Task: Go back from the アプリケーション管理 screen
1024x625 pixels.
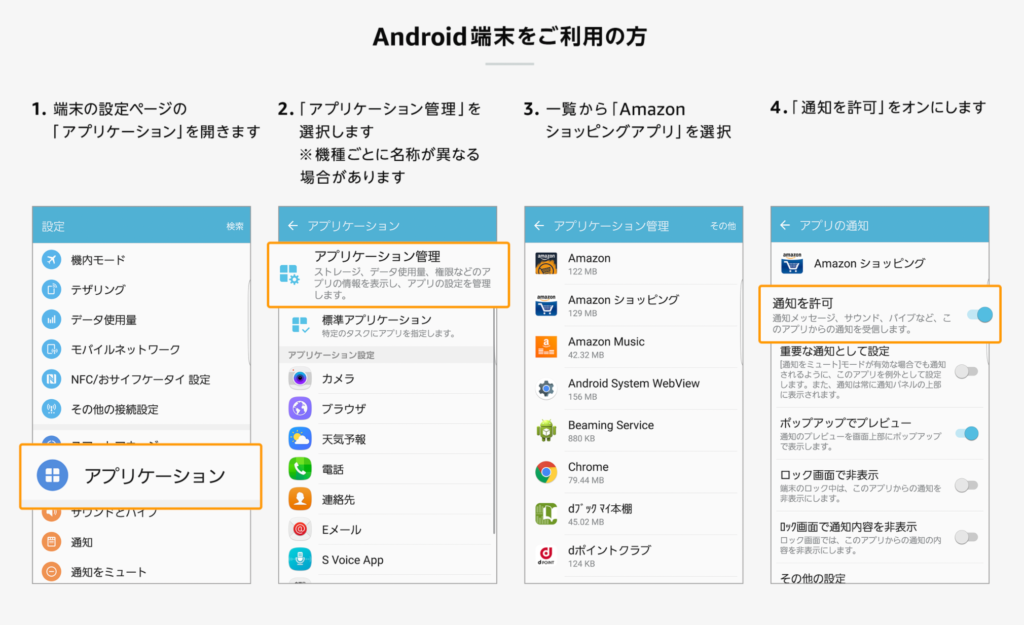Action: coord(539,225)
